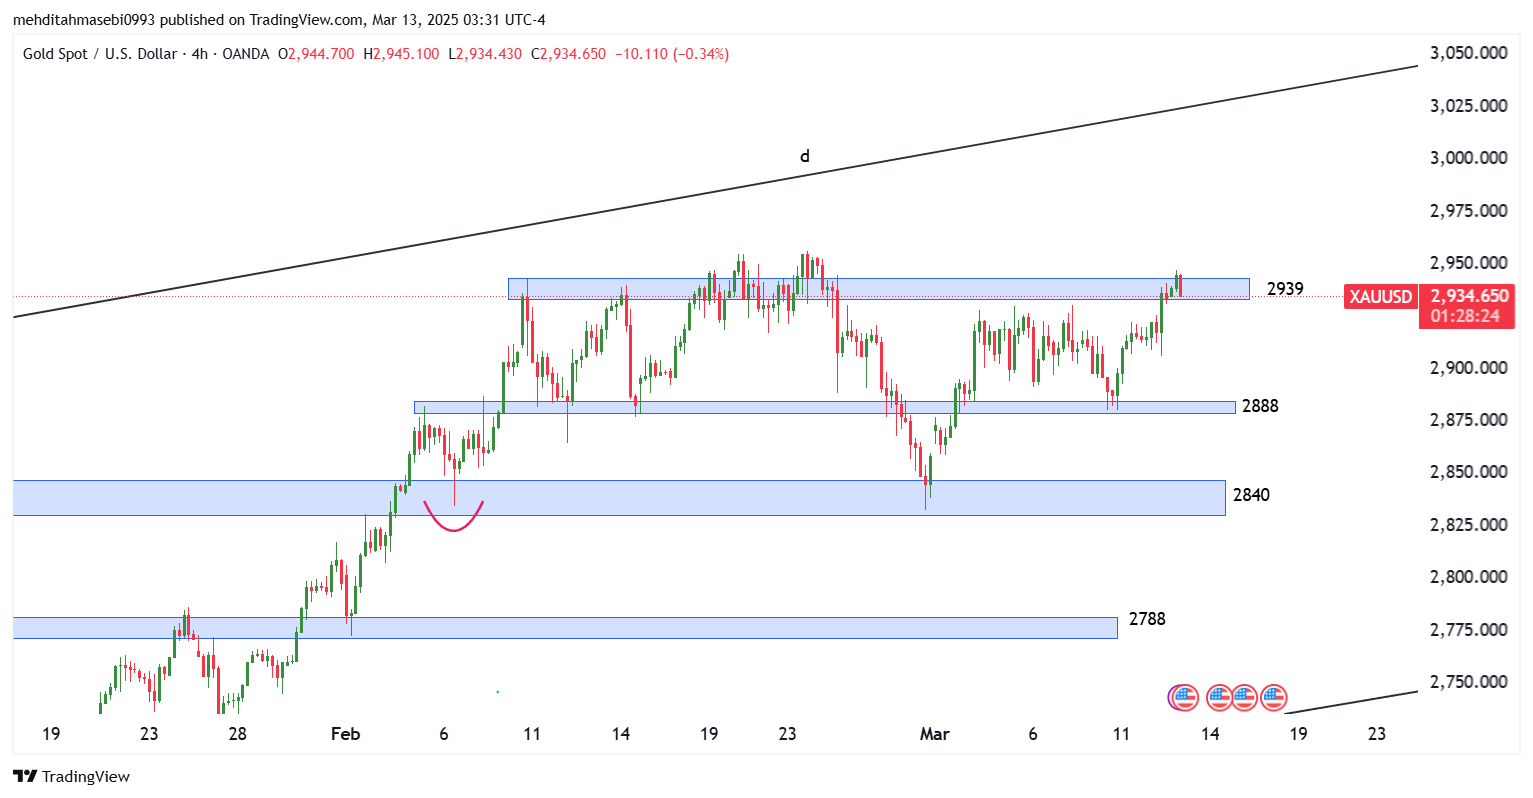Click the OANDA source label in the legend
Image resolution: width=1533 pixels, height=798 pixels.
(x=244, y=54)
